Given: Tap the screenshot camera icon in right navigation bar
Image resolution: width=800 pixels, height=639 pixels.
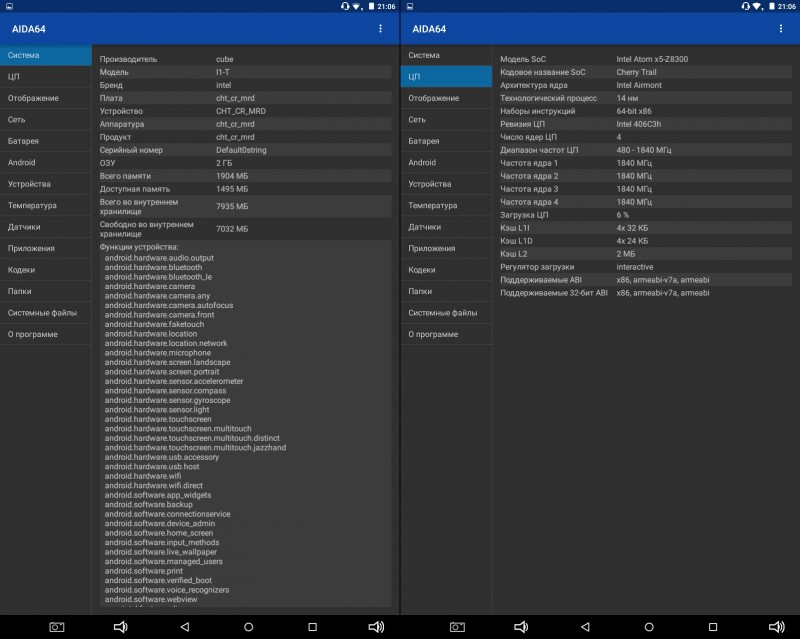Looking at the screenshot, I should [457, 627].
